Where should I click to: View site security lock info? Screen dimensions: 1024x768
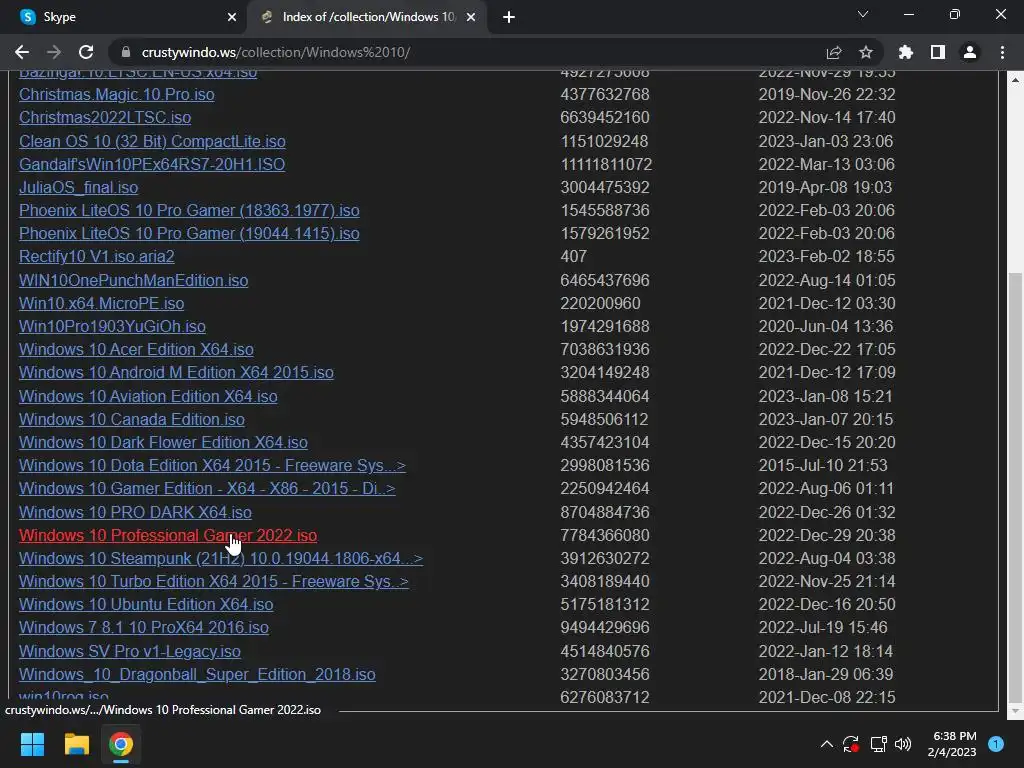point(126,52)
